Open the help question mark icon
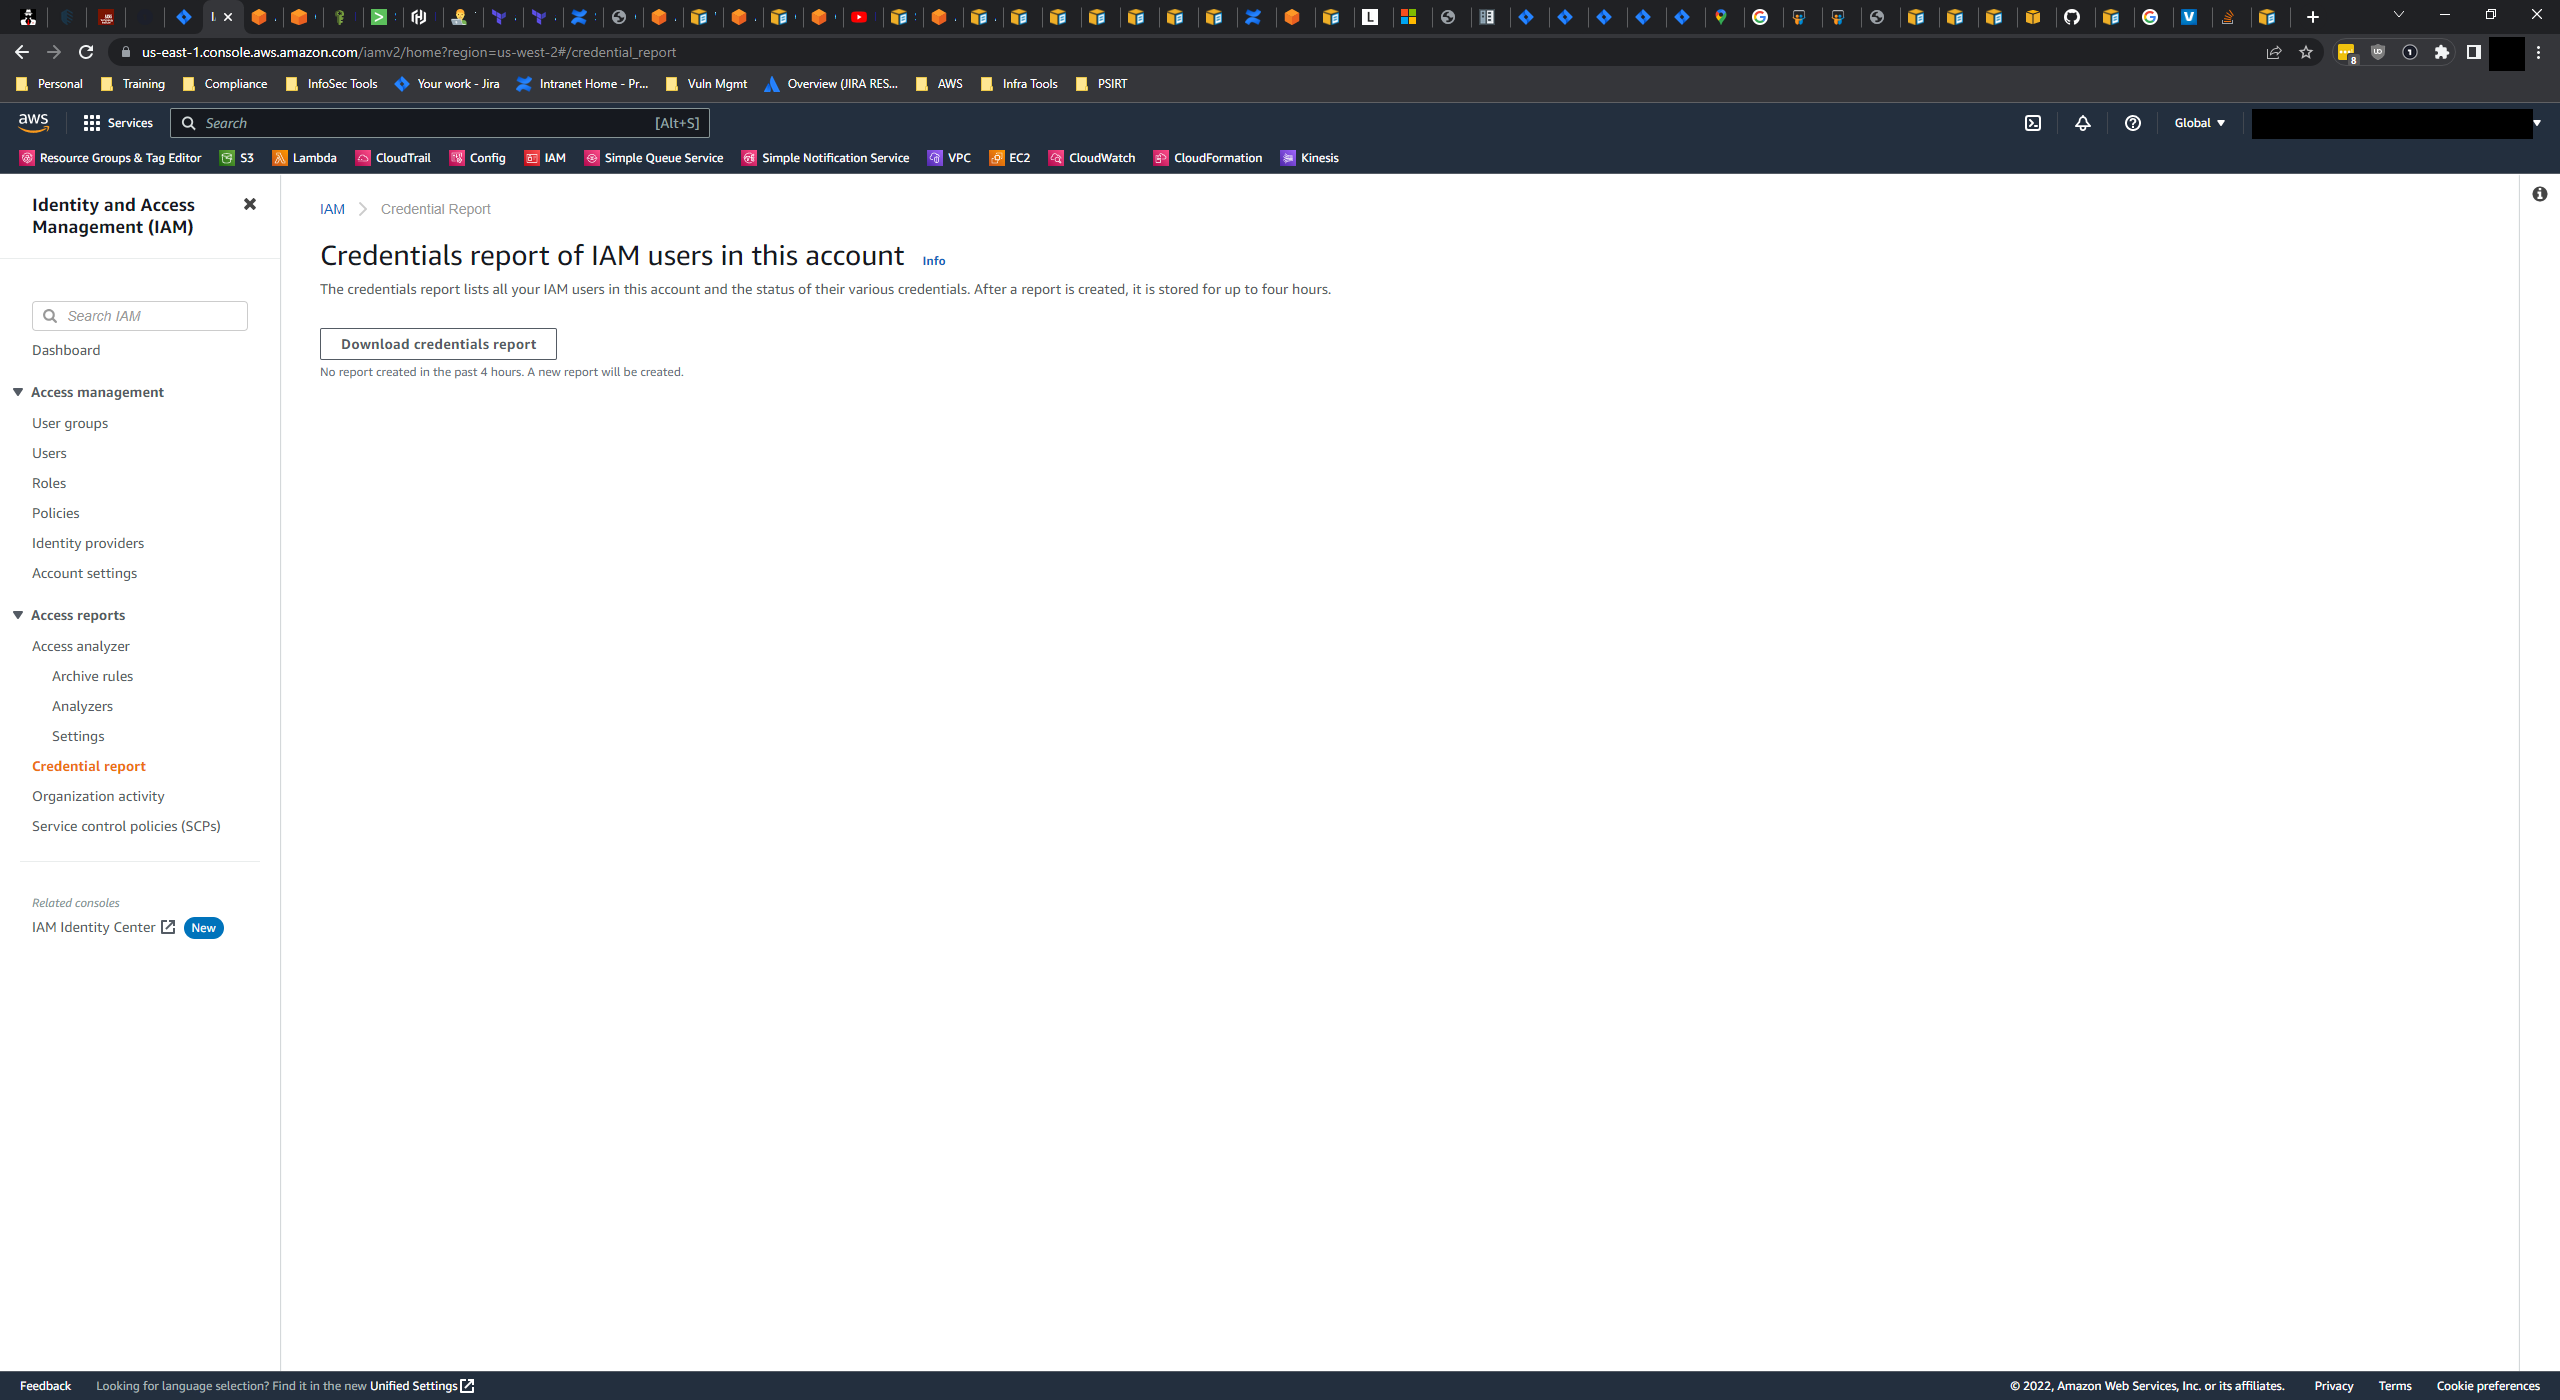Image resolution: width=2560 pixels, height=1400 pixels. click(2133, 123)
